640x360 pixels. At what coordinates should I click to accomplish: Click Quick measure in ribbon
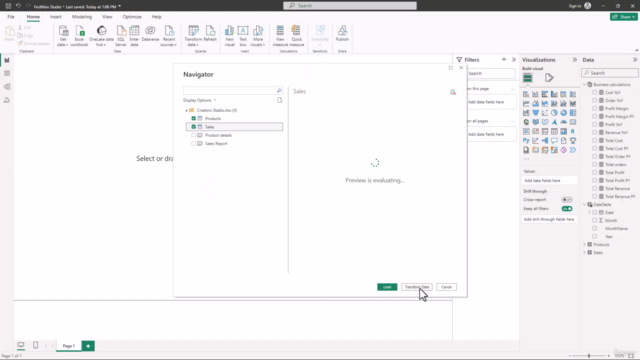(297, 36)
